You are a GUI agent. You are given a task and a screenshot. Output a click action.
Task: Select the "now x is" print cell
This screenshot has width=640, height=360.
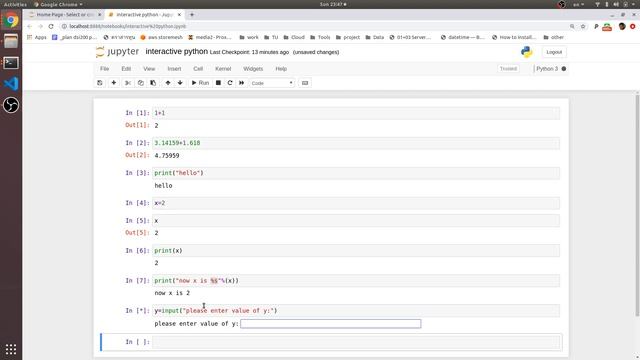tap(356, 281)
